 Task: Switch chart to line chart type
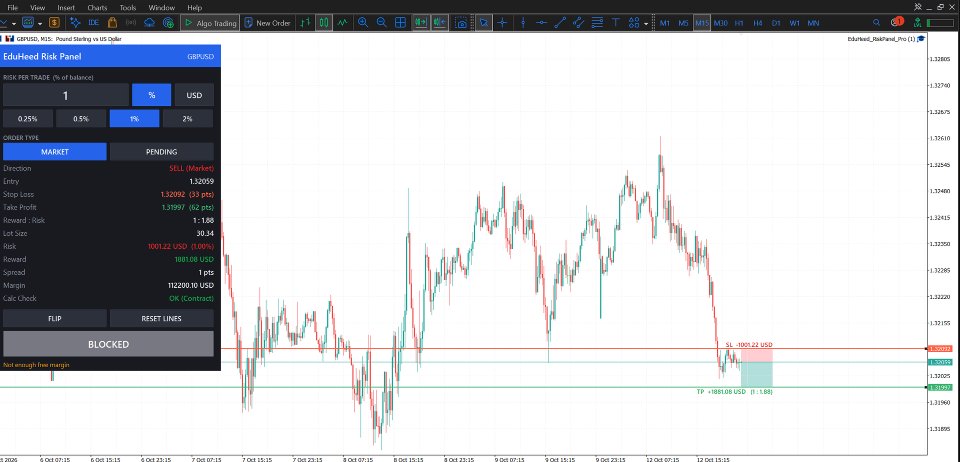[342, 23]
